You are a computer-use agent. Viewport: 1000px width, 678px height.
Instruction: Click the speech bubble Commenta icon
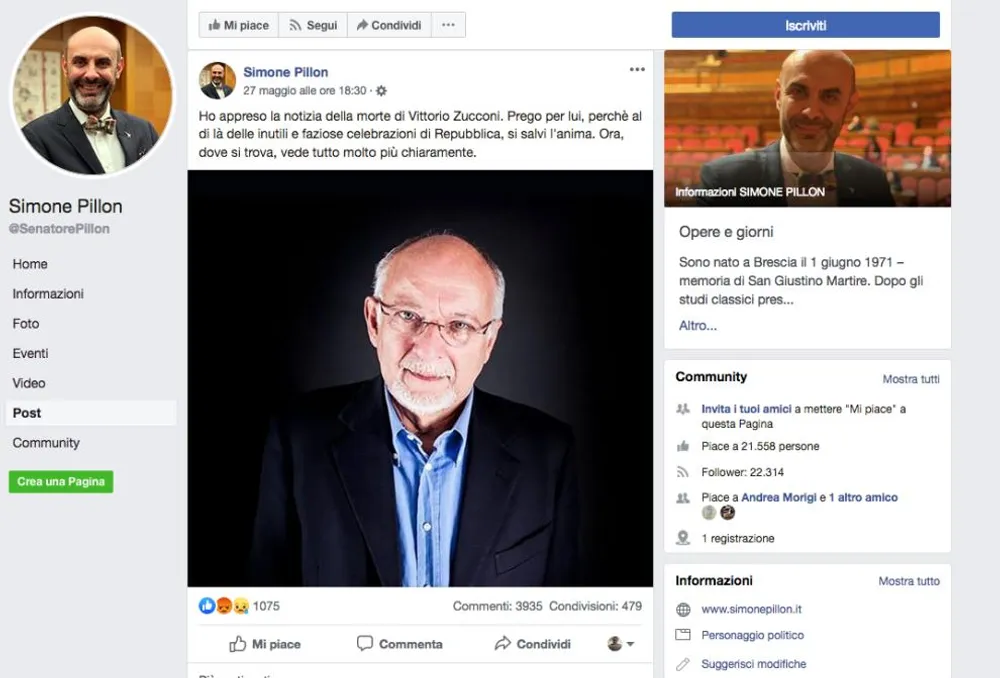(365, 644)
